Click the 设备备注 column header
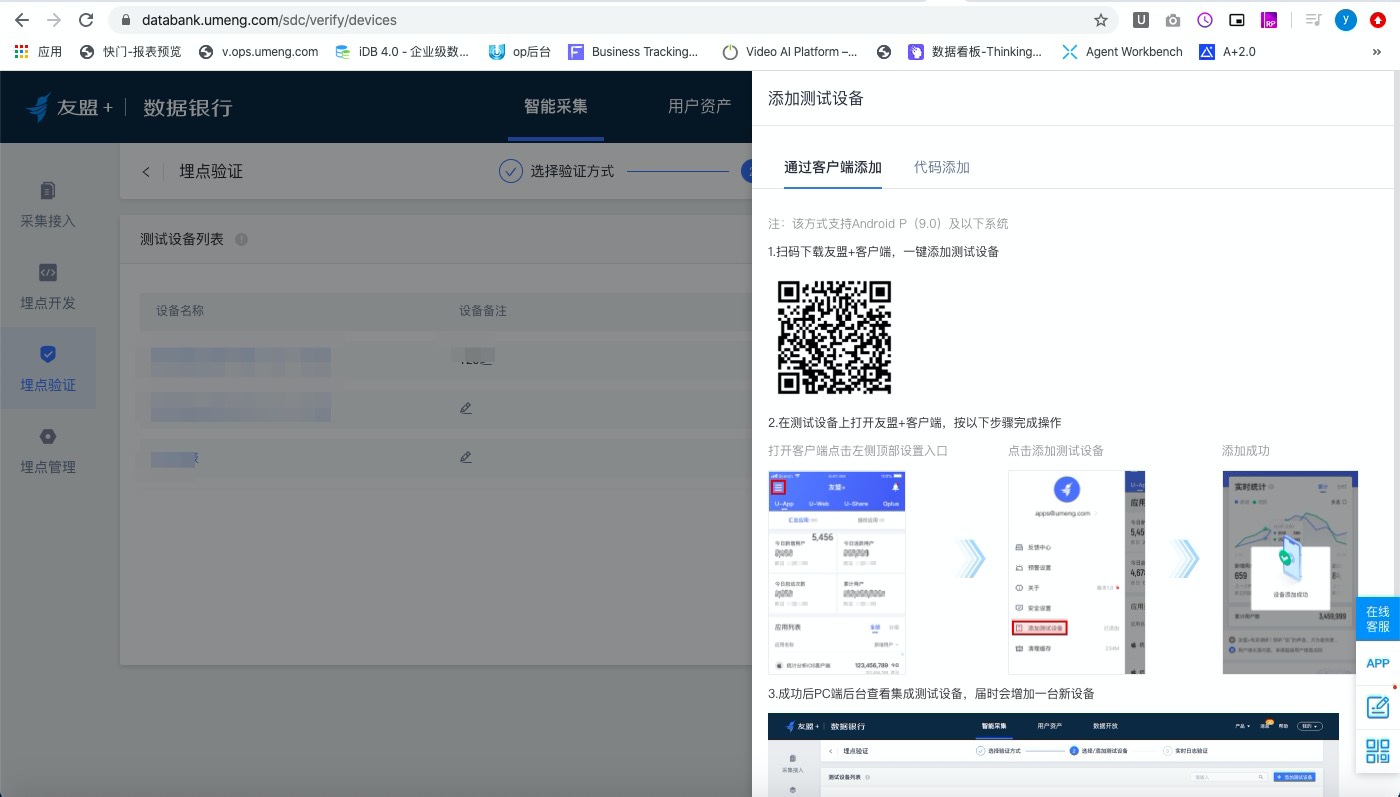The height and width of the screenshot is (797, 1400). 483,311
